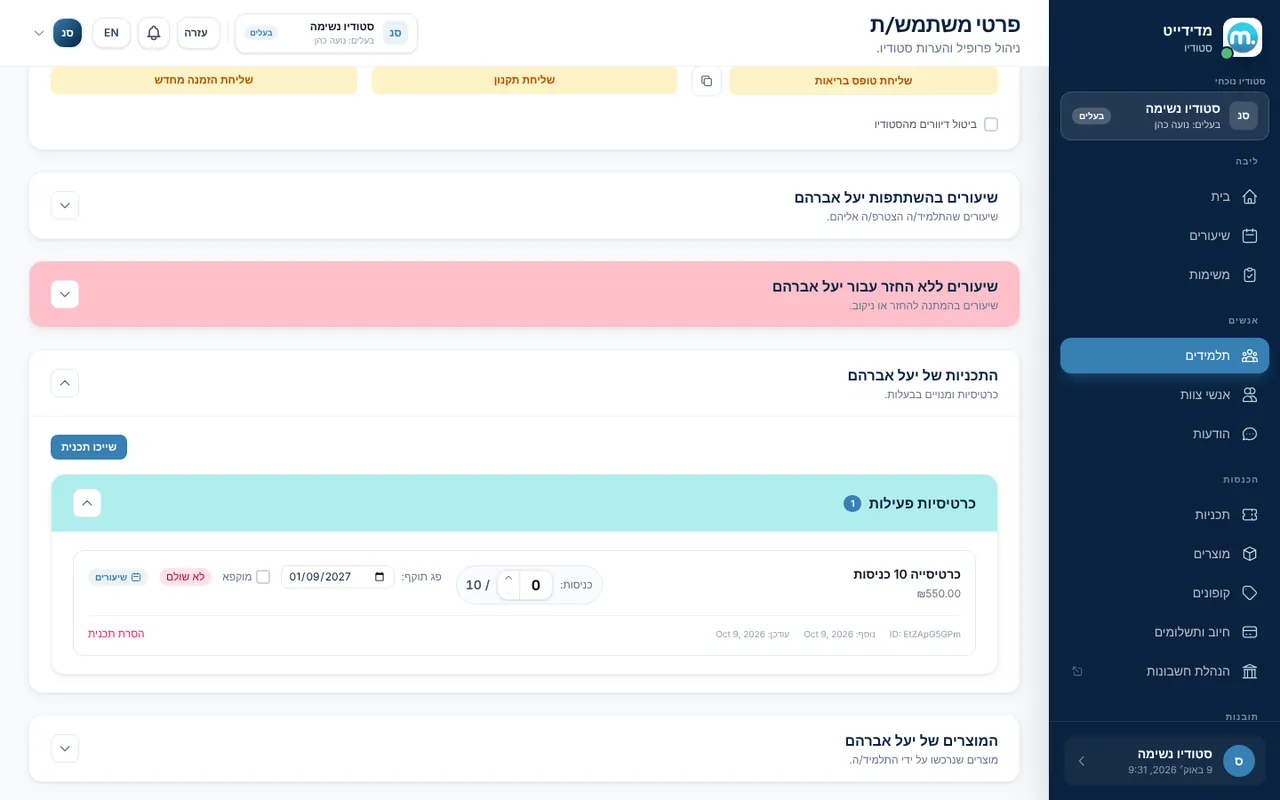Expand שיעורים בהשתתפות יעל אברהם section

65,205
